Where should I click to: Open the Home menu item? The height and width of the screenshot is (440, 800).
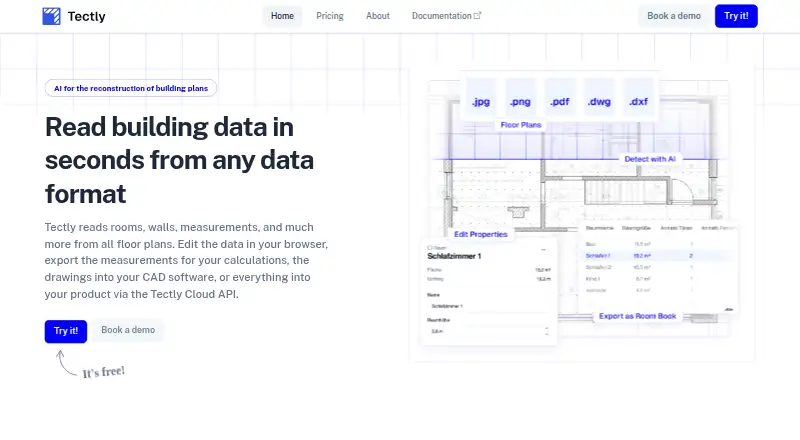pos(282,16)
